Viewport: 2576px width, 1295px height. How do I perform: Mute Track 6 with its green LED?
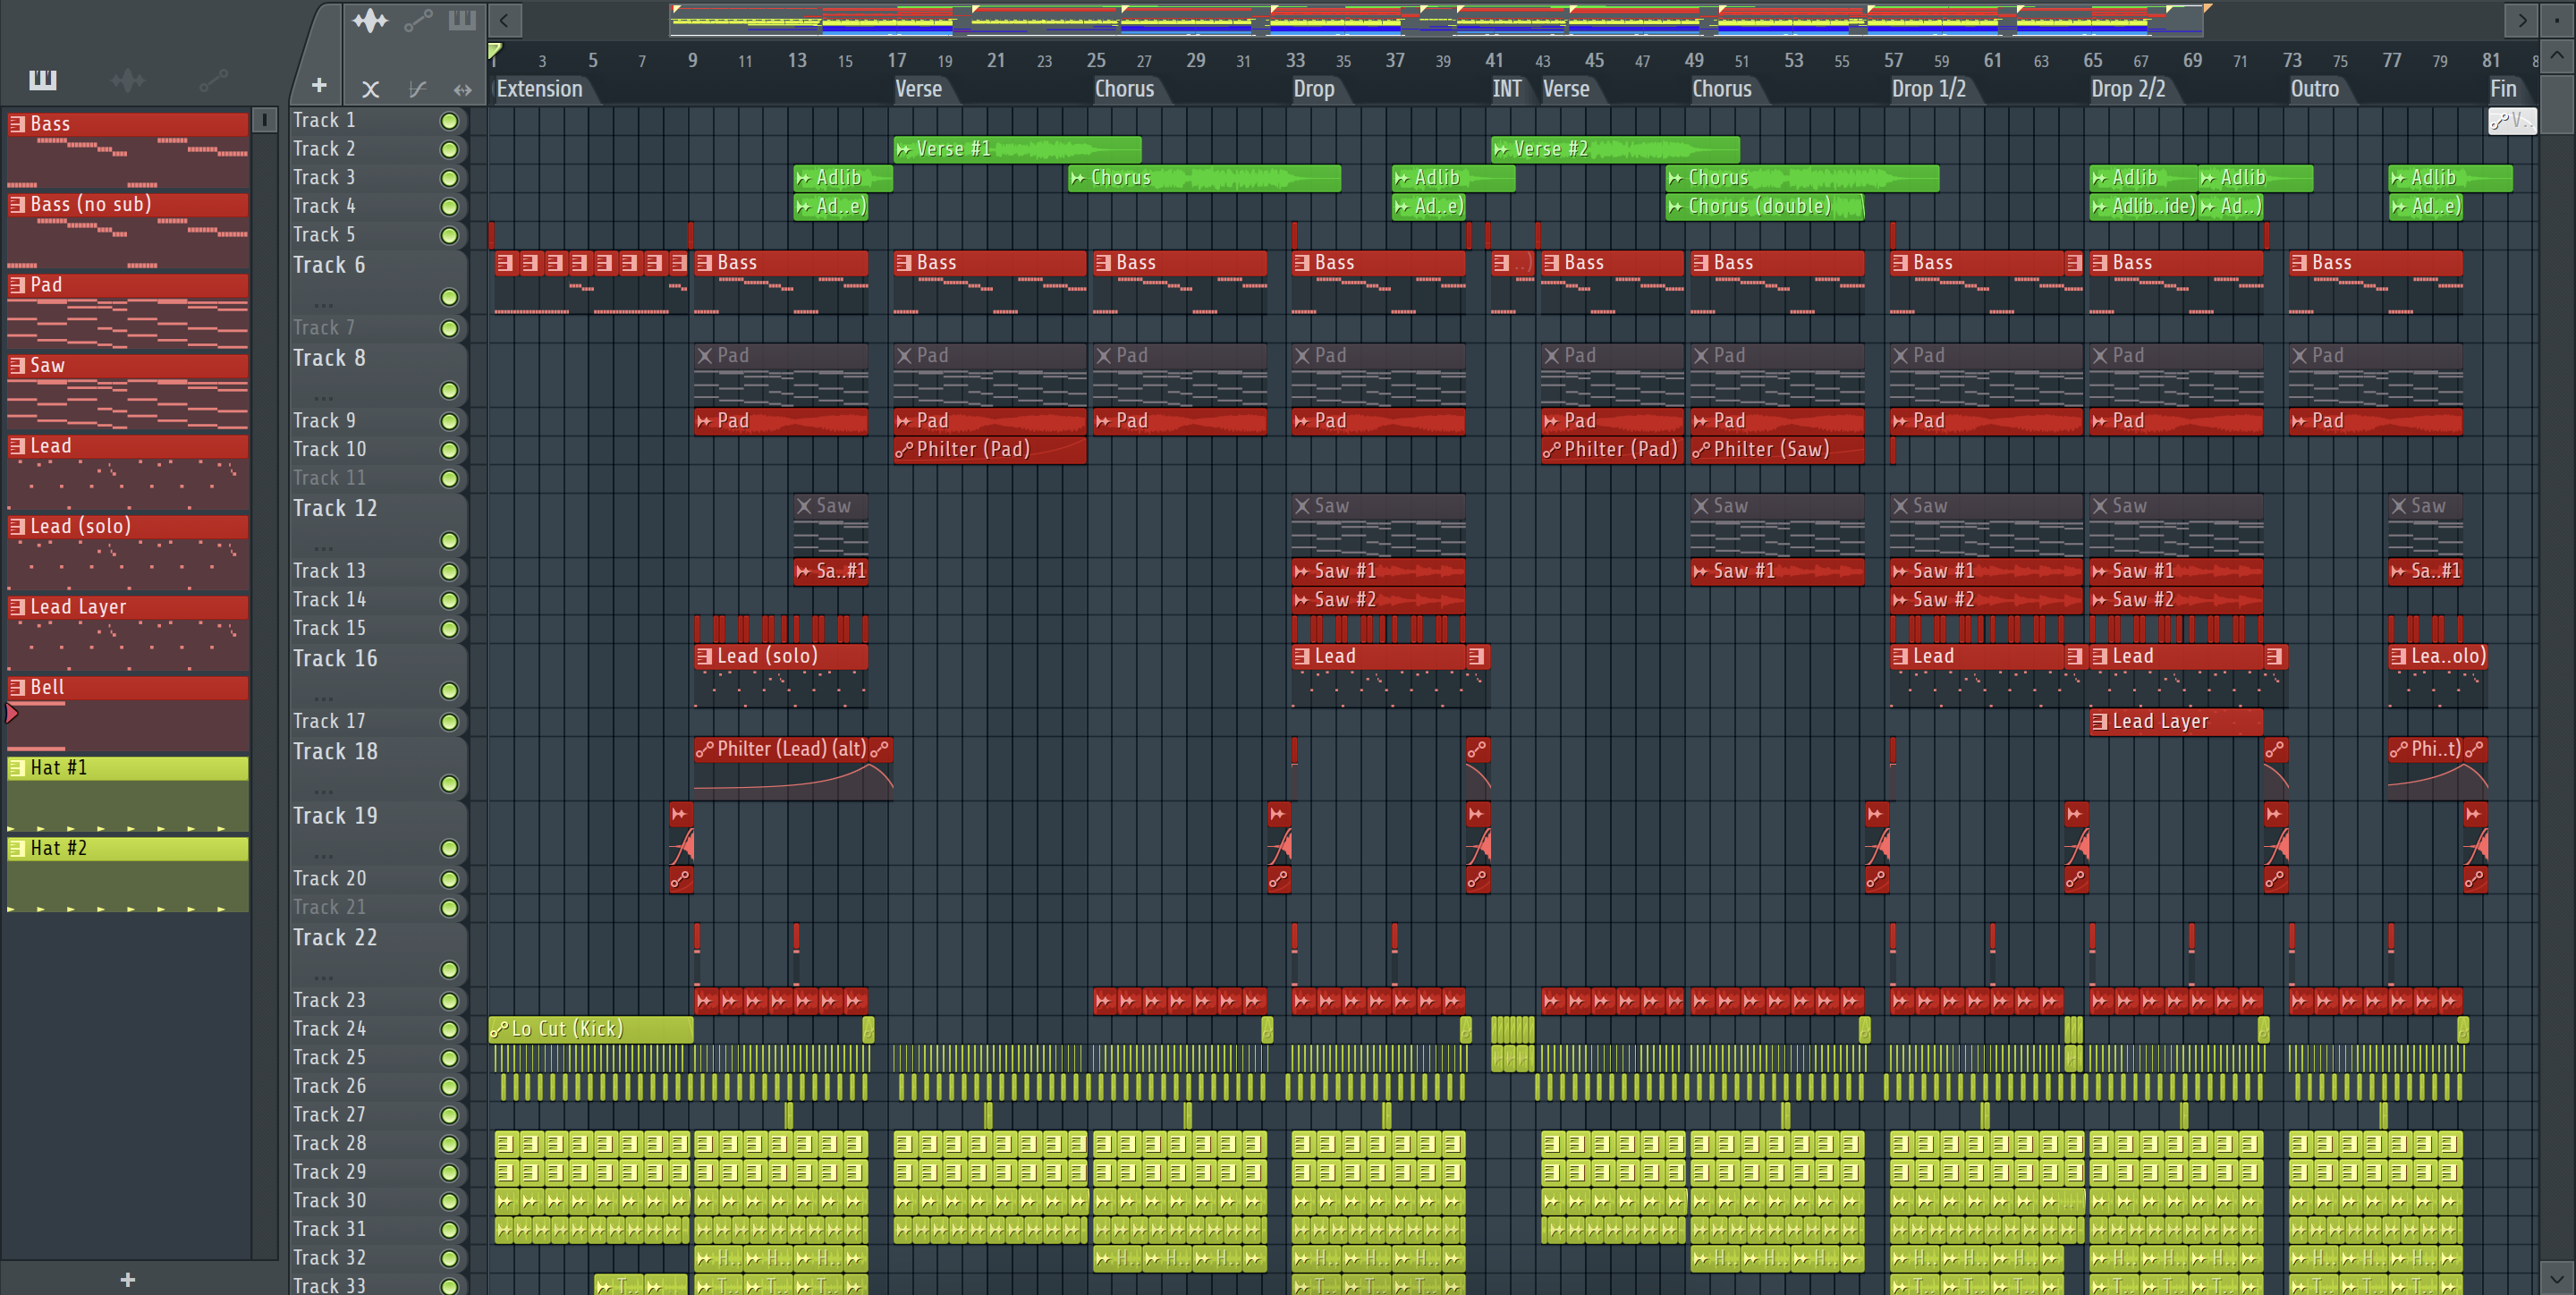point(449,298)
